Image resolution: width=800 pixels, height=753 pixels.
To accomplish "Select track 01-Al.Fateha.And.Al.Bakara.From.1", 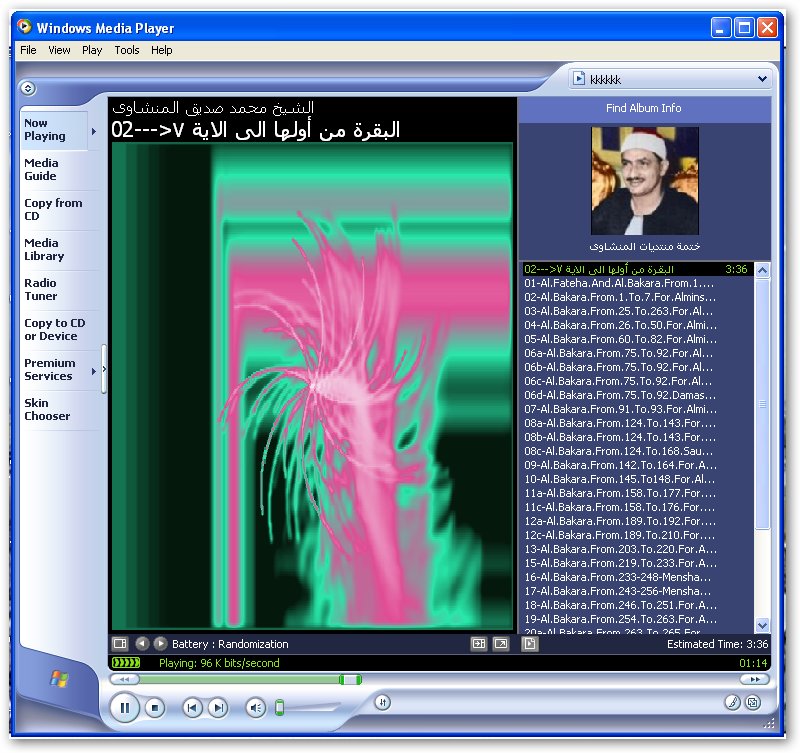I will 637,283.
